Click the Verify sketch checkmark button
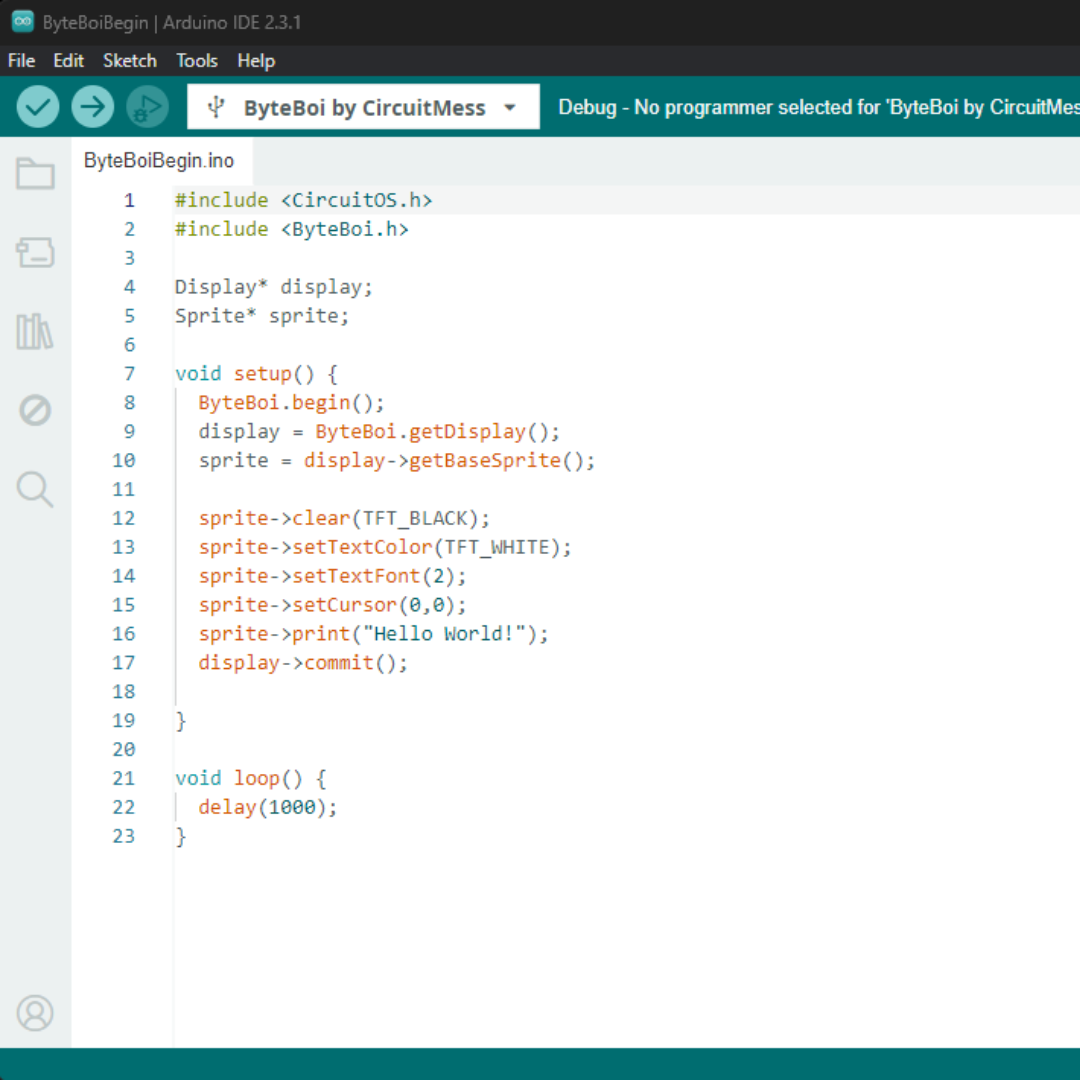The height and width of the screenshot is (1080, 1080). [x=38, y=107]
